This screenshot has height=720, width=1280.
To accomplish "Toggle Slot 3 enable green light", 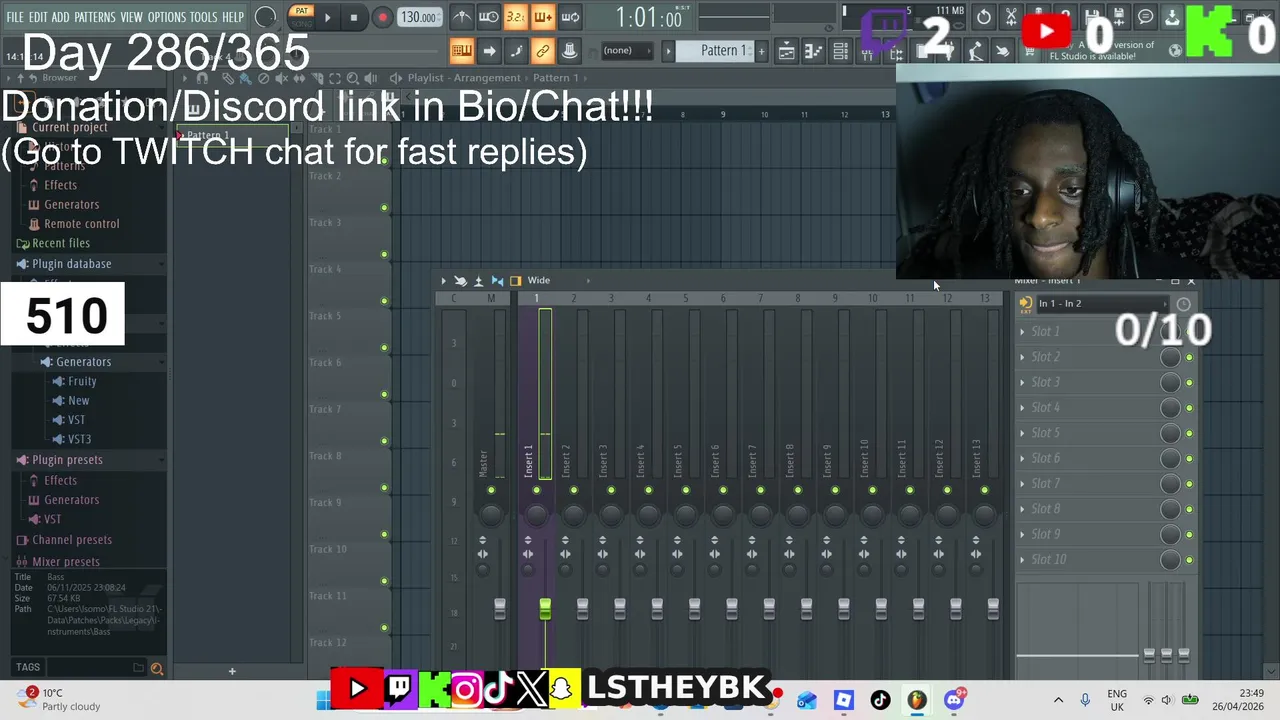I will 1189,383.
